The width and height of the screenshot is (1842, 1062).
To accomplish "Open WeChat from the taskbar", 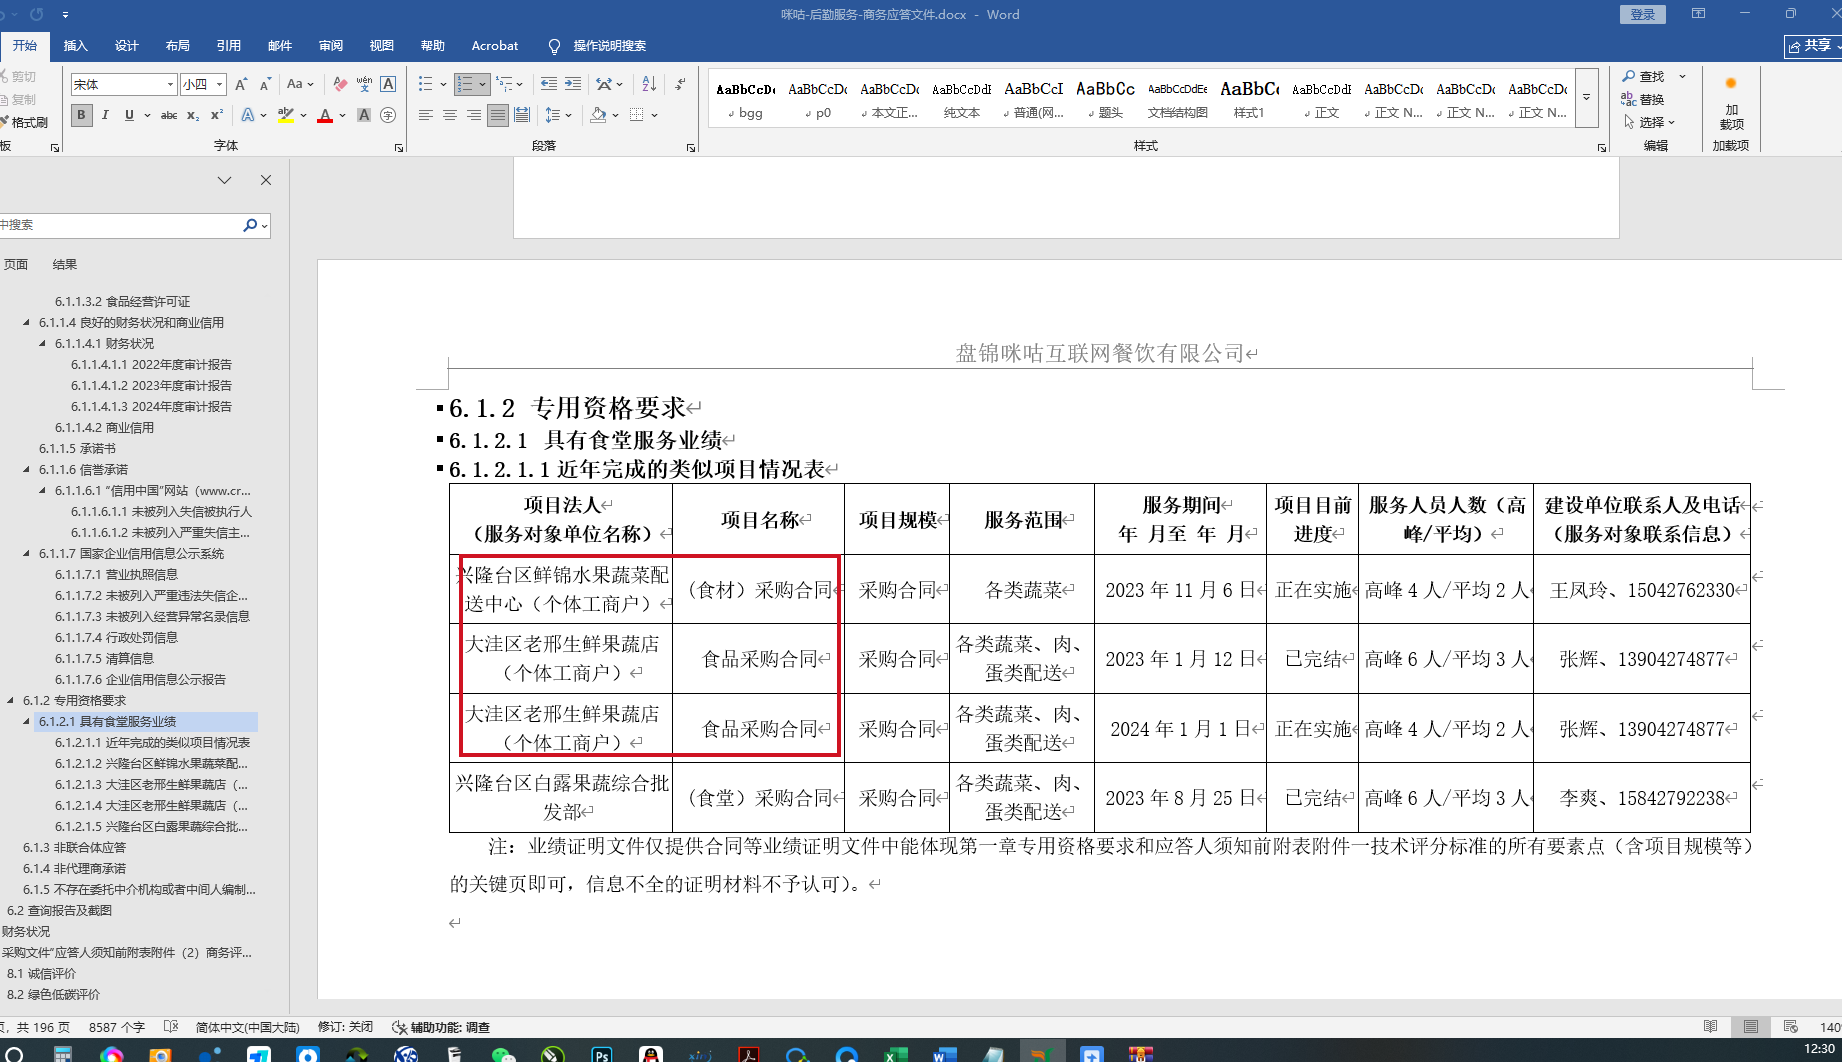I will [x=504, y=1054].
